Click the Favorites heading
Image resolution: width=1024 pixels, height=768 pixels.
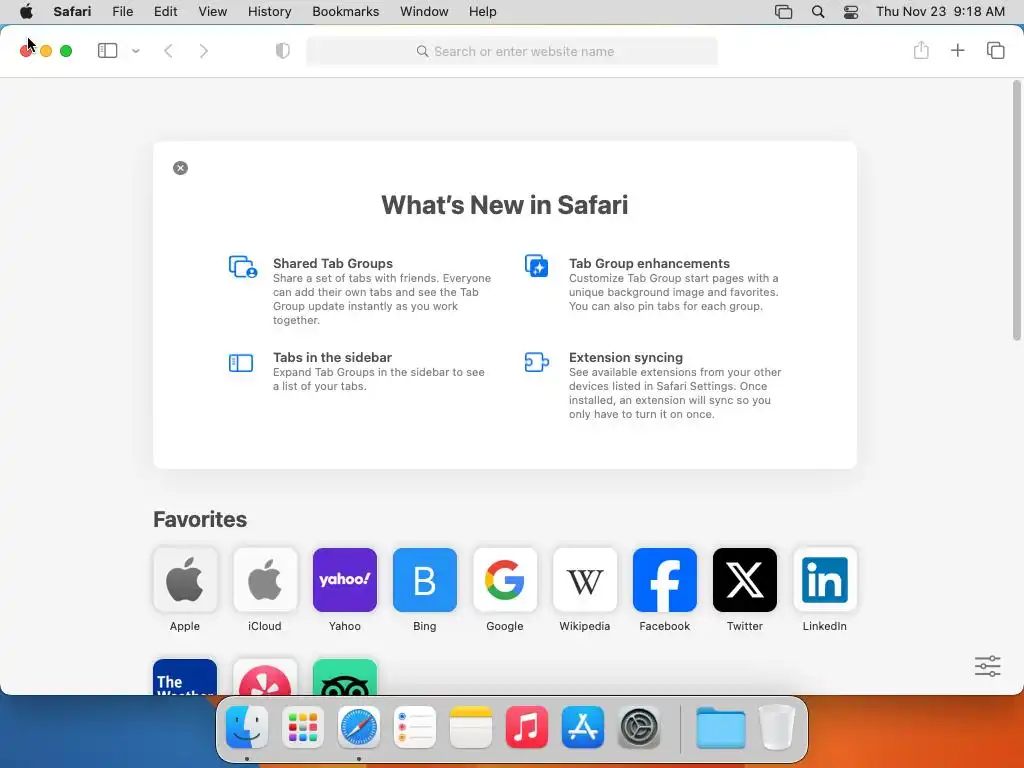point(200,519)
